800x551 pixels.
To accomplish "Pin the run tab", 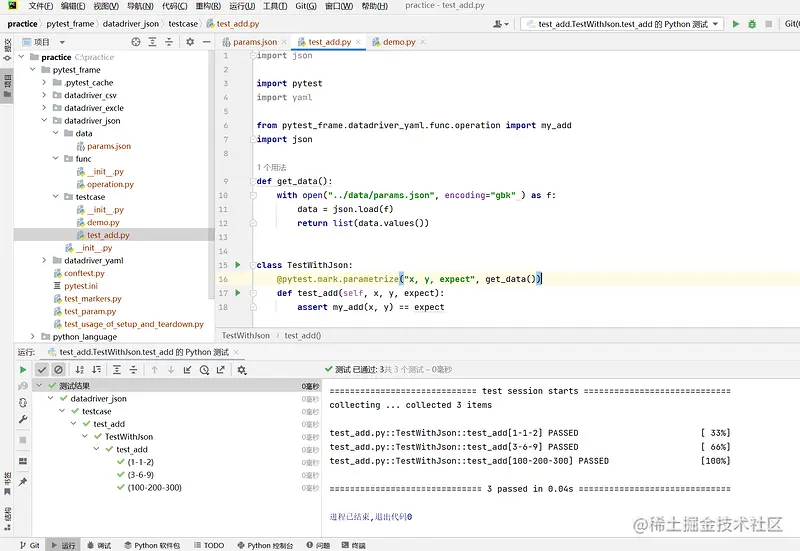I will pos(23,482).
